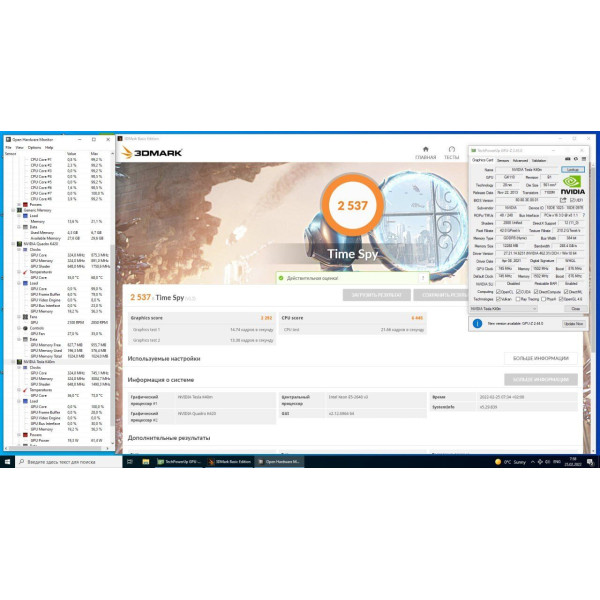Switch to the Sensors tab in GPU-Z
This screenshot has width=600, height=600.
tap(503, 160)
